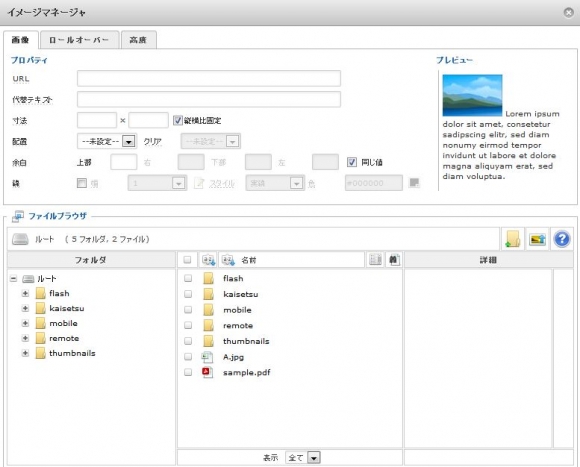Click the style edit icon beside スタイル
The image size is (580, 467).
[x=199, y=183]
